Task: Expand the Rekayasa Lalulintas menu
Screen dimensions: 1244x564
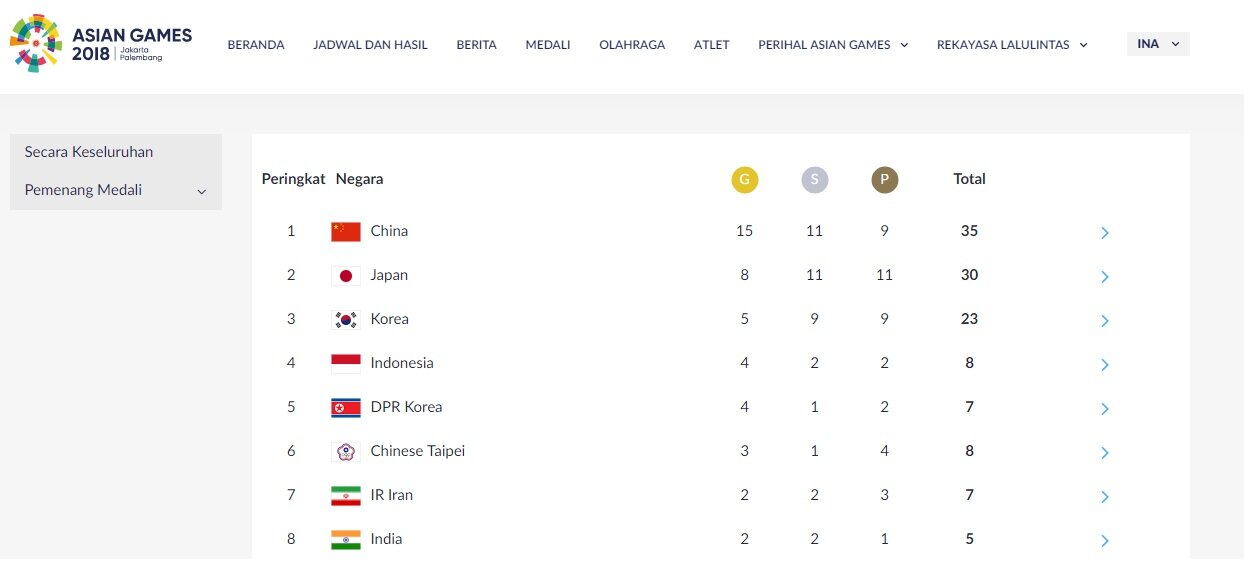Action: 1012,45
